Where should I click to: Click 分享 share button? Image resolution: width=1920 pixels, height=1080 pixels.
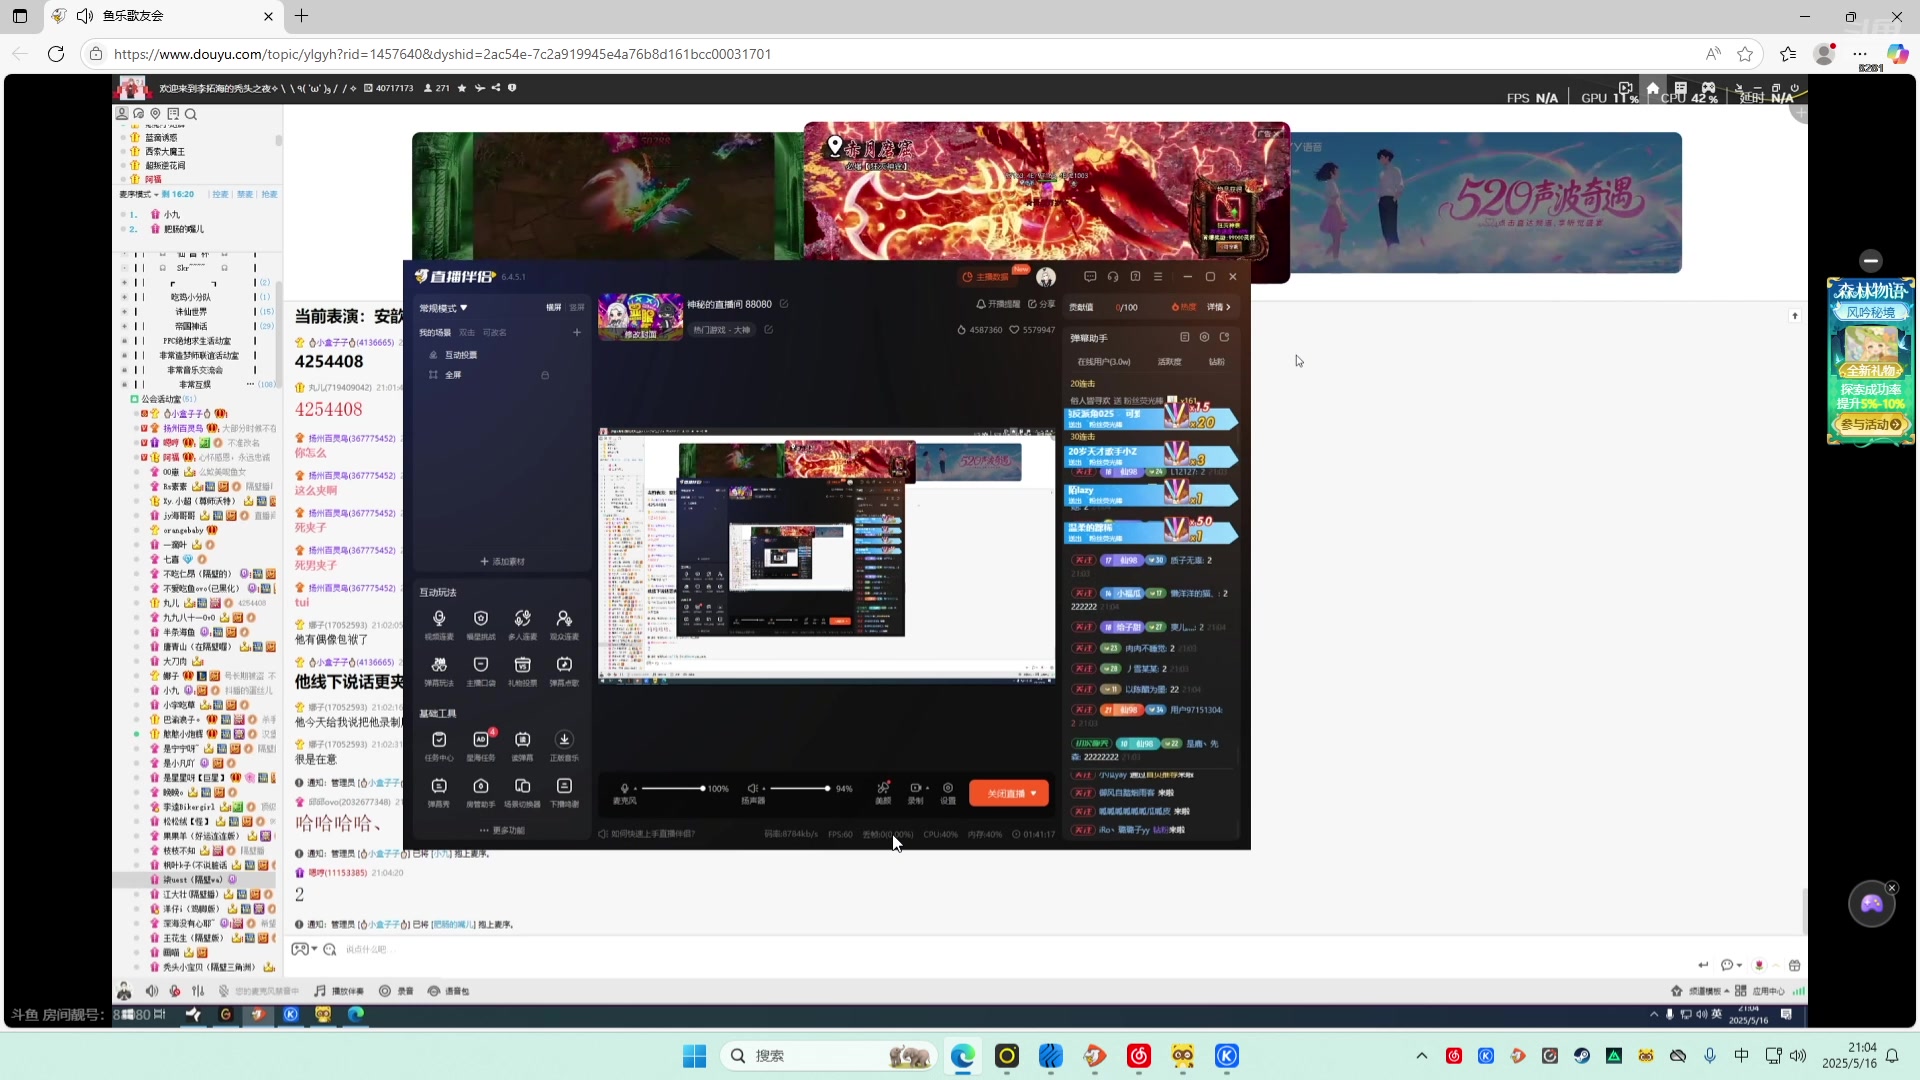[x=1041, y=304]
